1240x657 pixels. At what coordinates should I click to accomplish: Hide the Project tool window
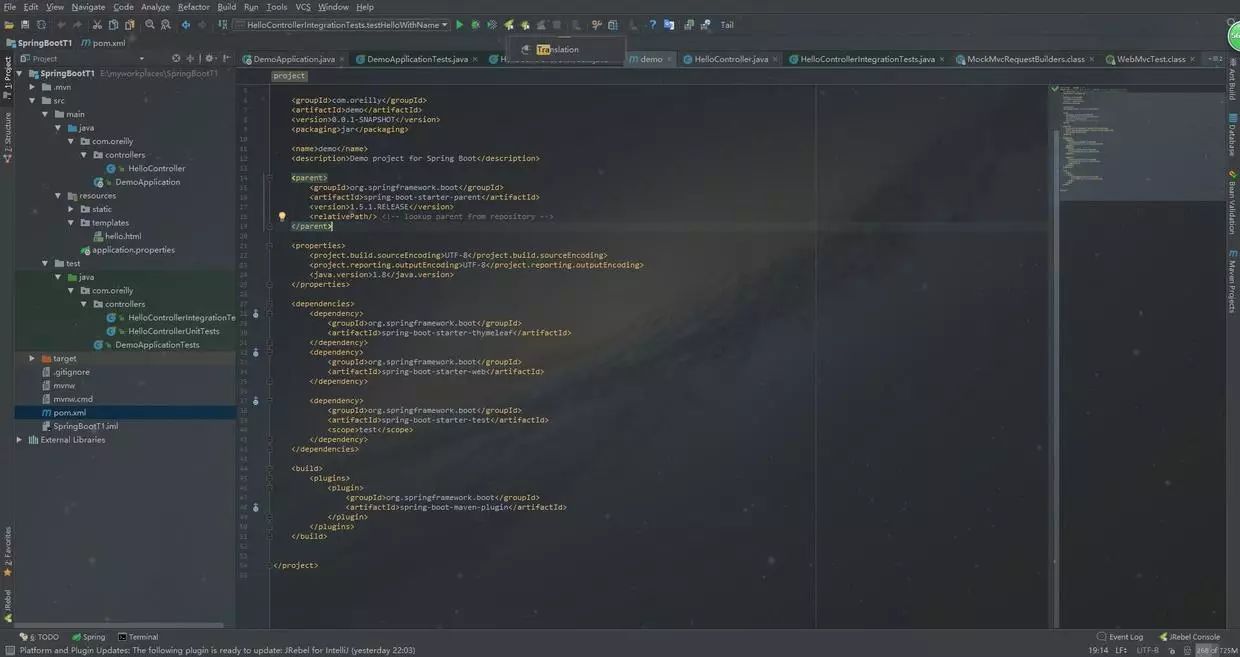click(x=226, y=58)
